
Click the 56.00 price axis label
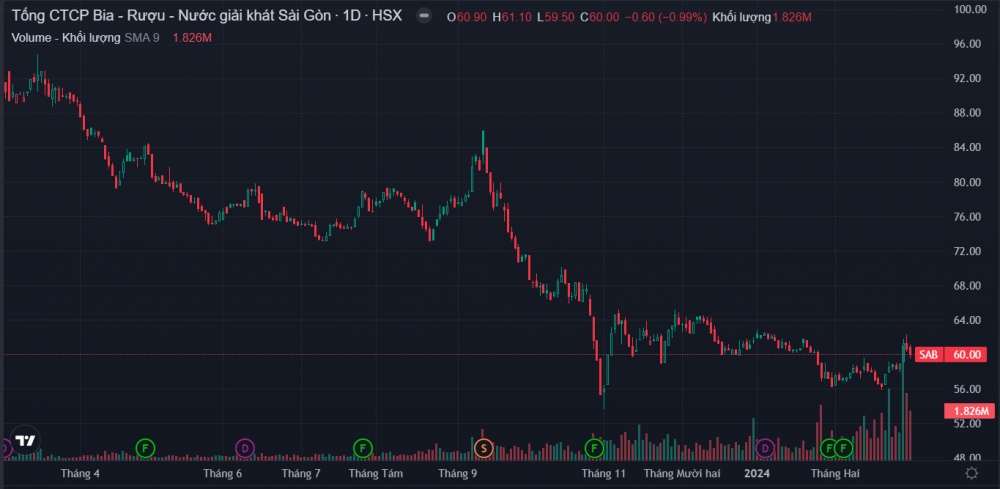[x=966, y=389]
